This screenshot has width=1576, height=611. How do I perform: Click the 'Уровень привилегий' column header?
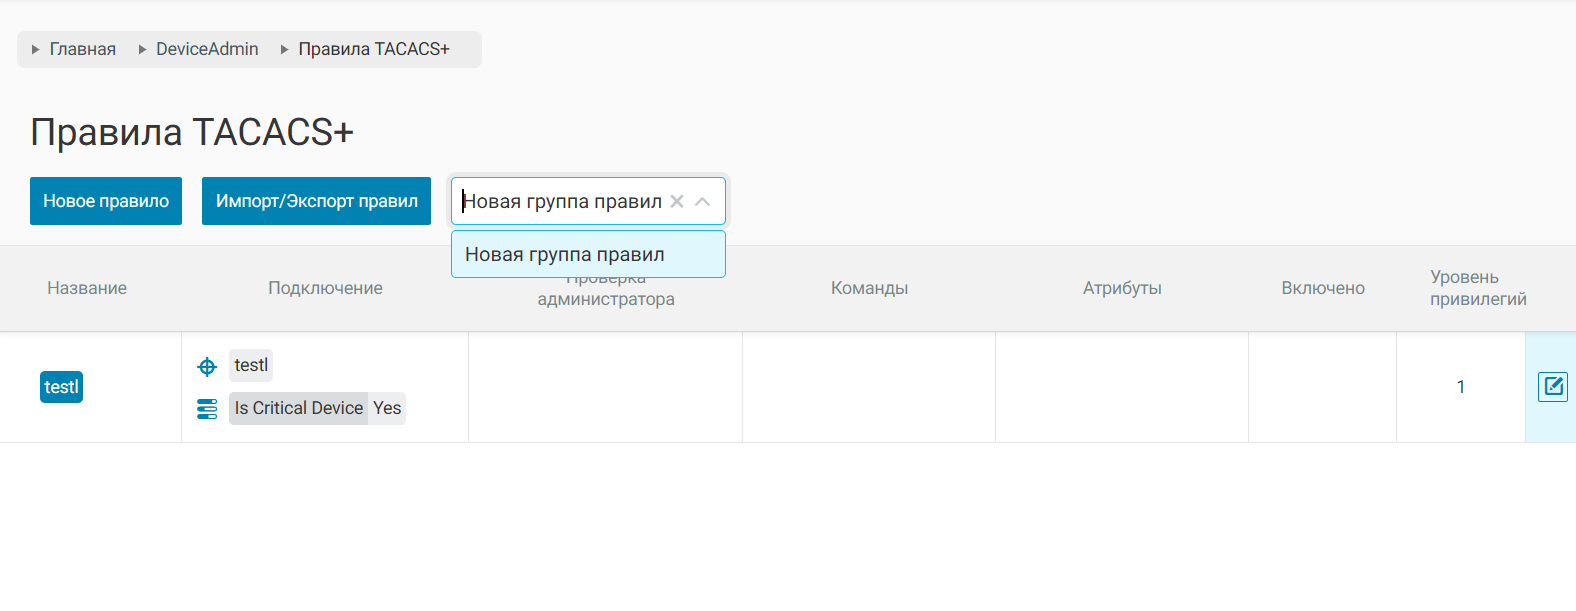click(x=1477, y=288)
